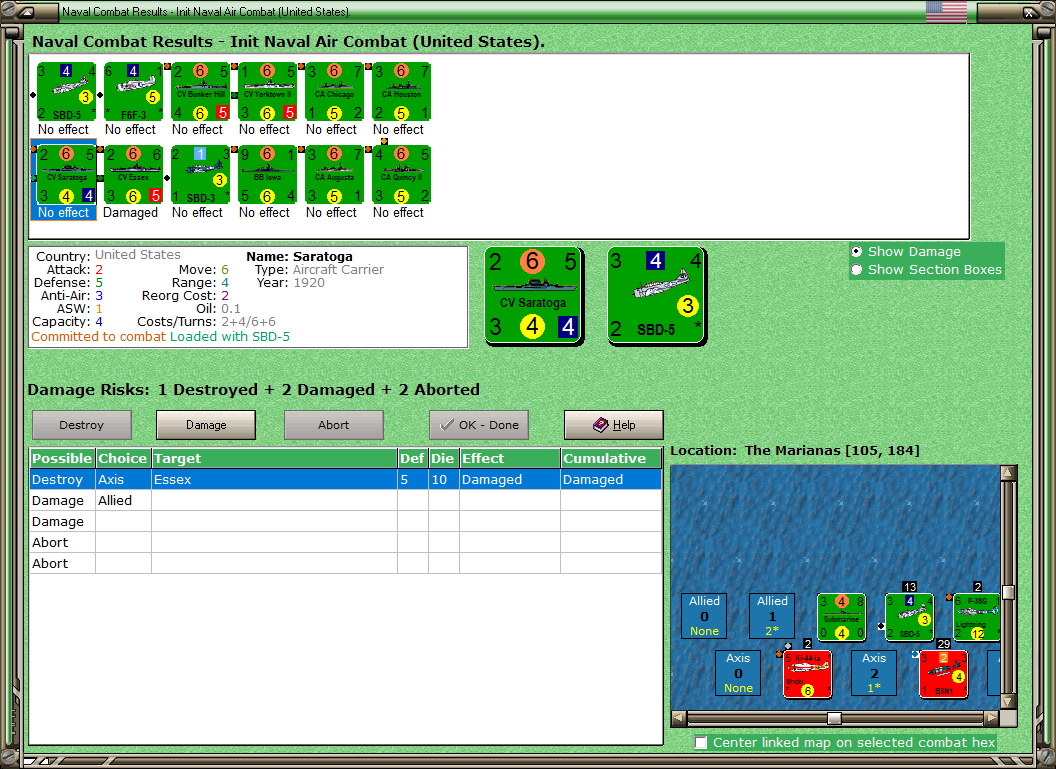The image size is (1056, 769).
Task: Click the P-38G Lightning counter on map
Action: click(x=976, y=617)
